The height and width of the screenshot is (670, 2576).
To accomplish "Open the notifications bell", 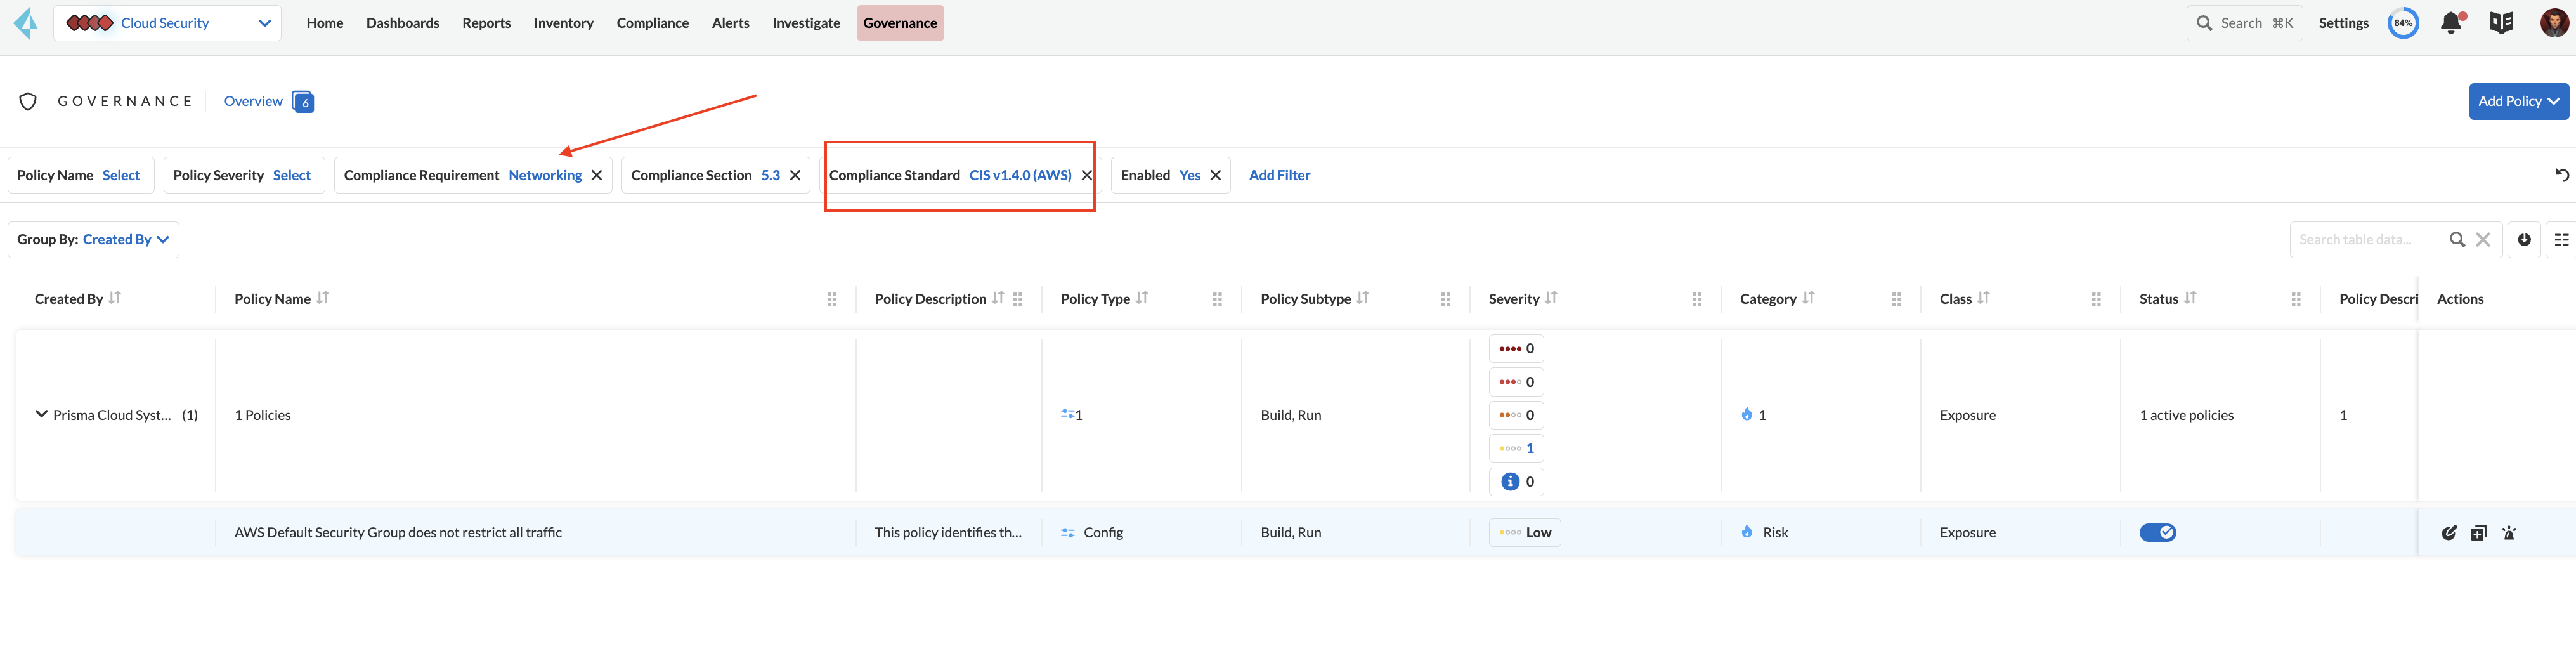I will [x=2450, y=23].
